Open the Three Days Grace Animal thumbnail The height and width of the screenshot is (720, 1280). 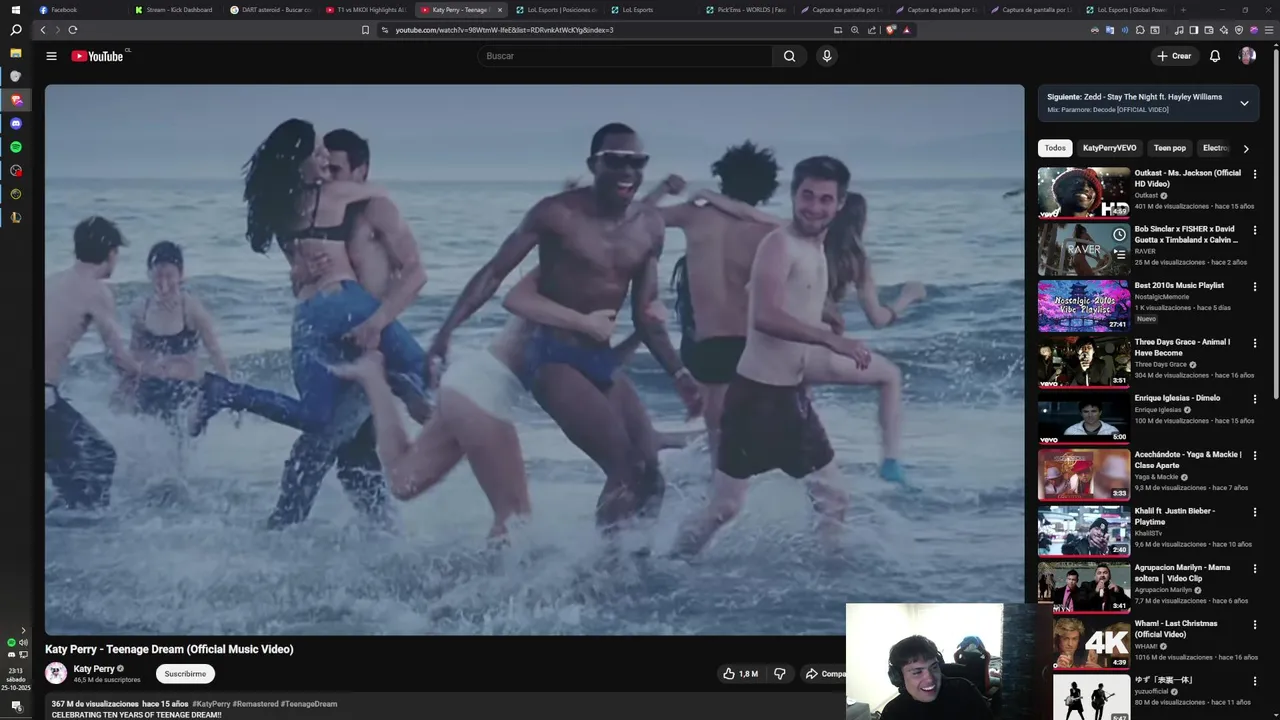pos(1084,362)
